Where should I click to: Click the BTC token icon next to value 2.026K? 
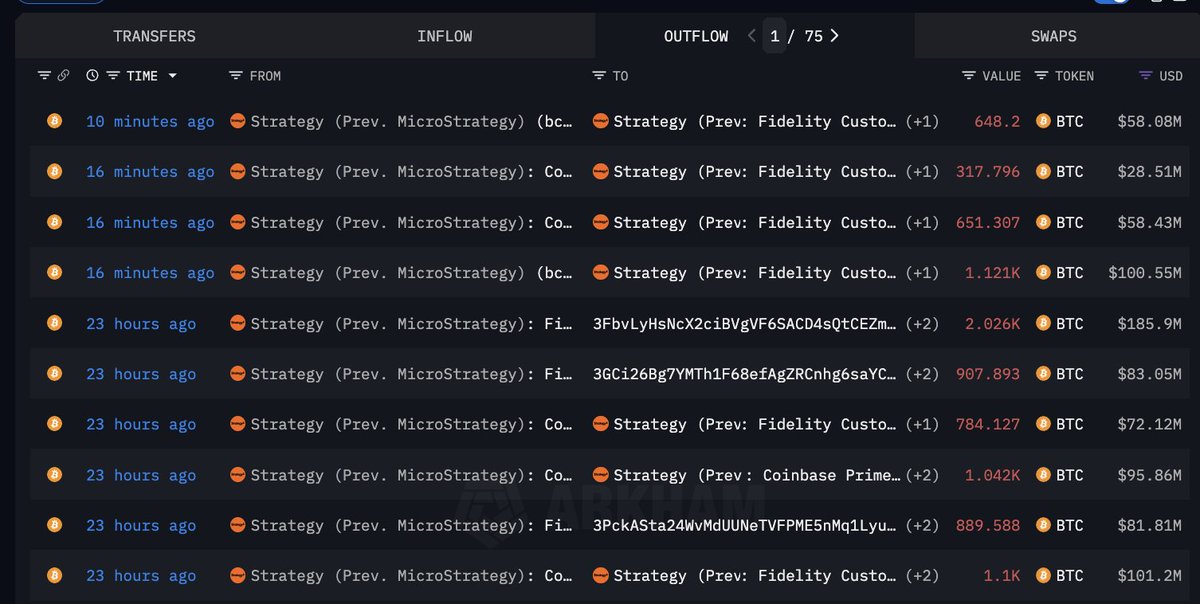coord(1043,323)
